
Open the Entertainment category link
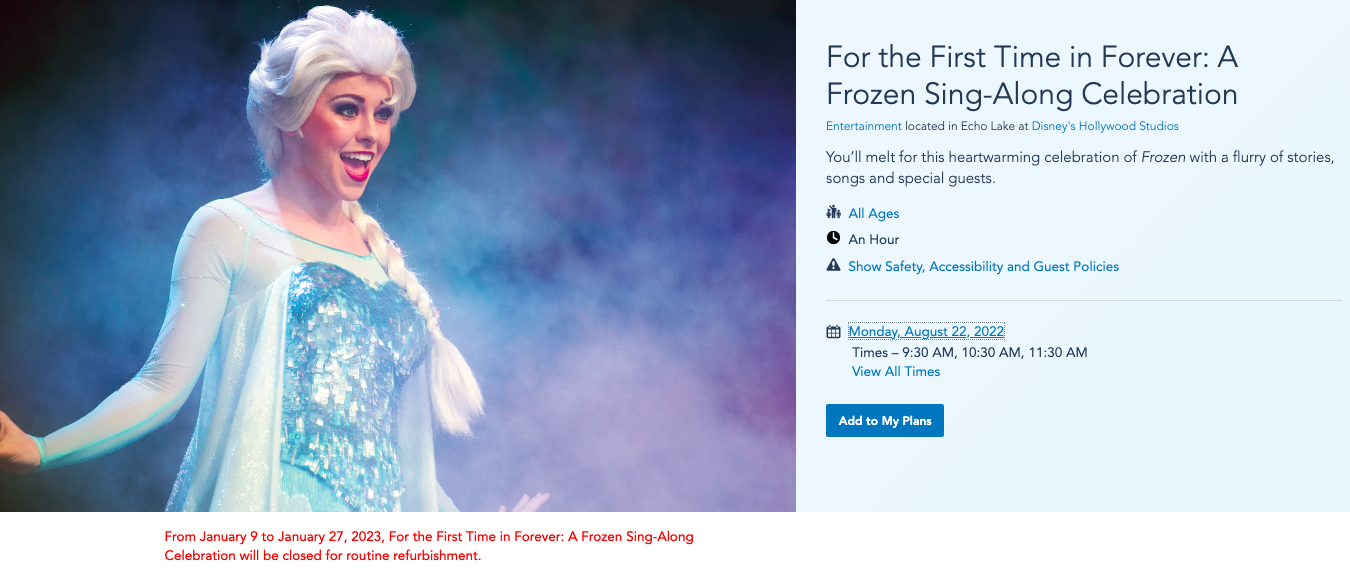[x=863, y=126]
